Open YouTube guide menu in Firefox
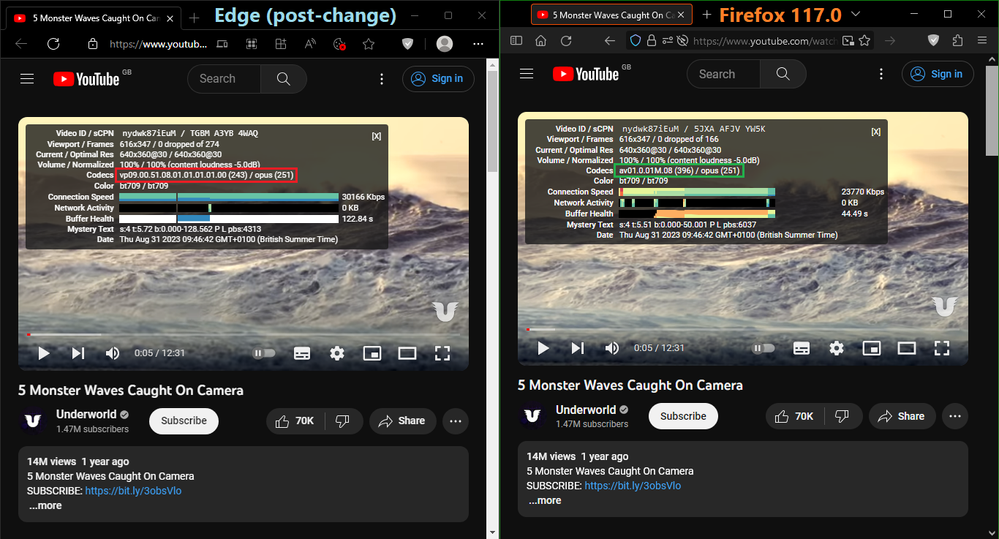 [526, 74]
